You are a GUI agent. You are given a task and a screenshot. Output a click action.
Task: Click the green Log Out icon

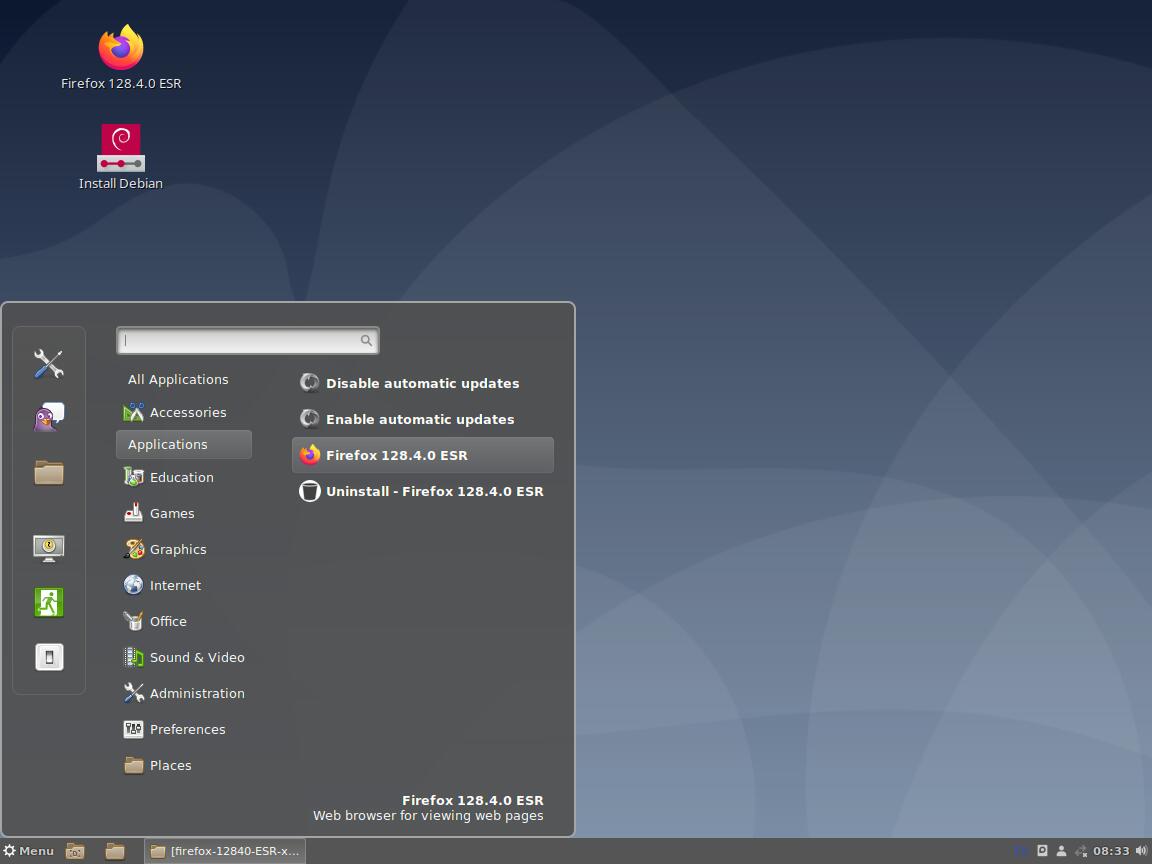pos(48,602)
